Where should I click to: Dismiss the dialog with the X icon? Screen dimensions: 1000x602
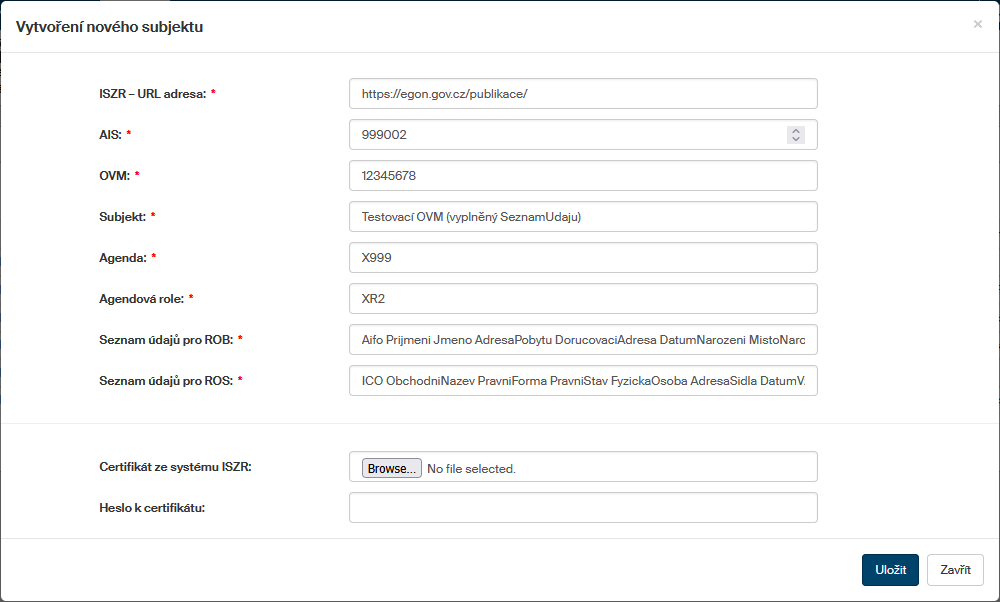coord(977,24)
